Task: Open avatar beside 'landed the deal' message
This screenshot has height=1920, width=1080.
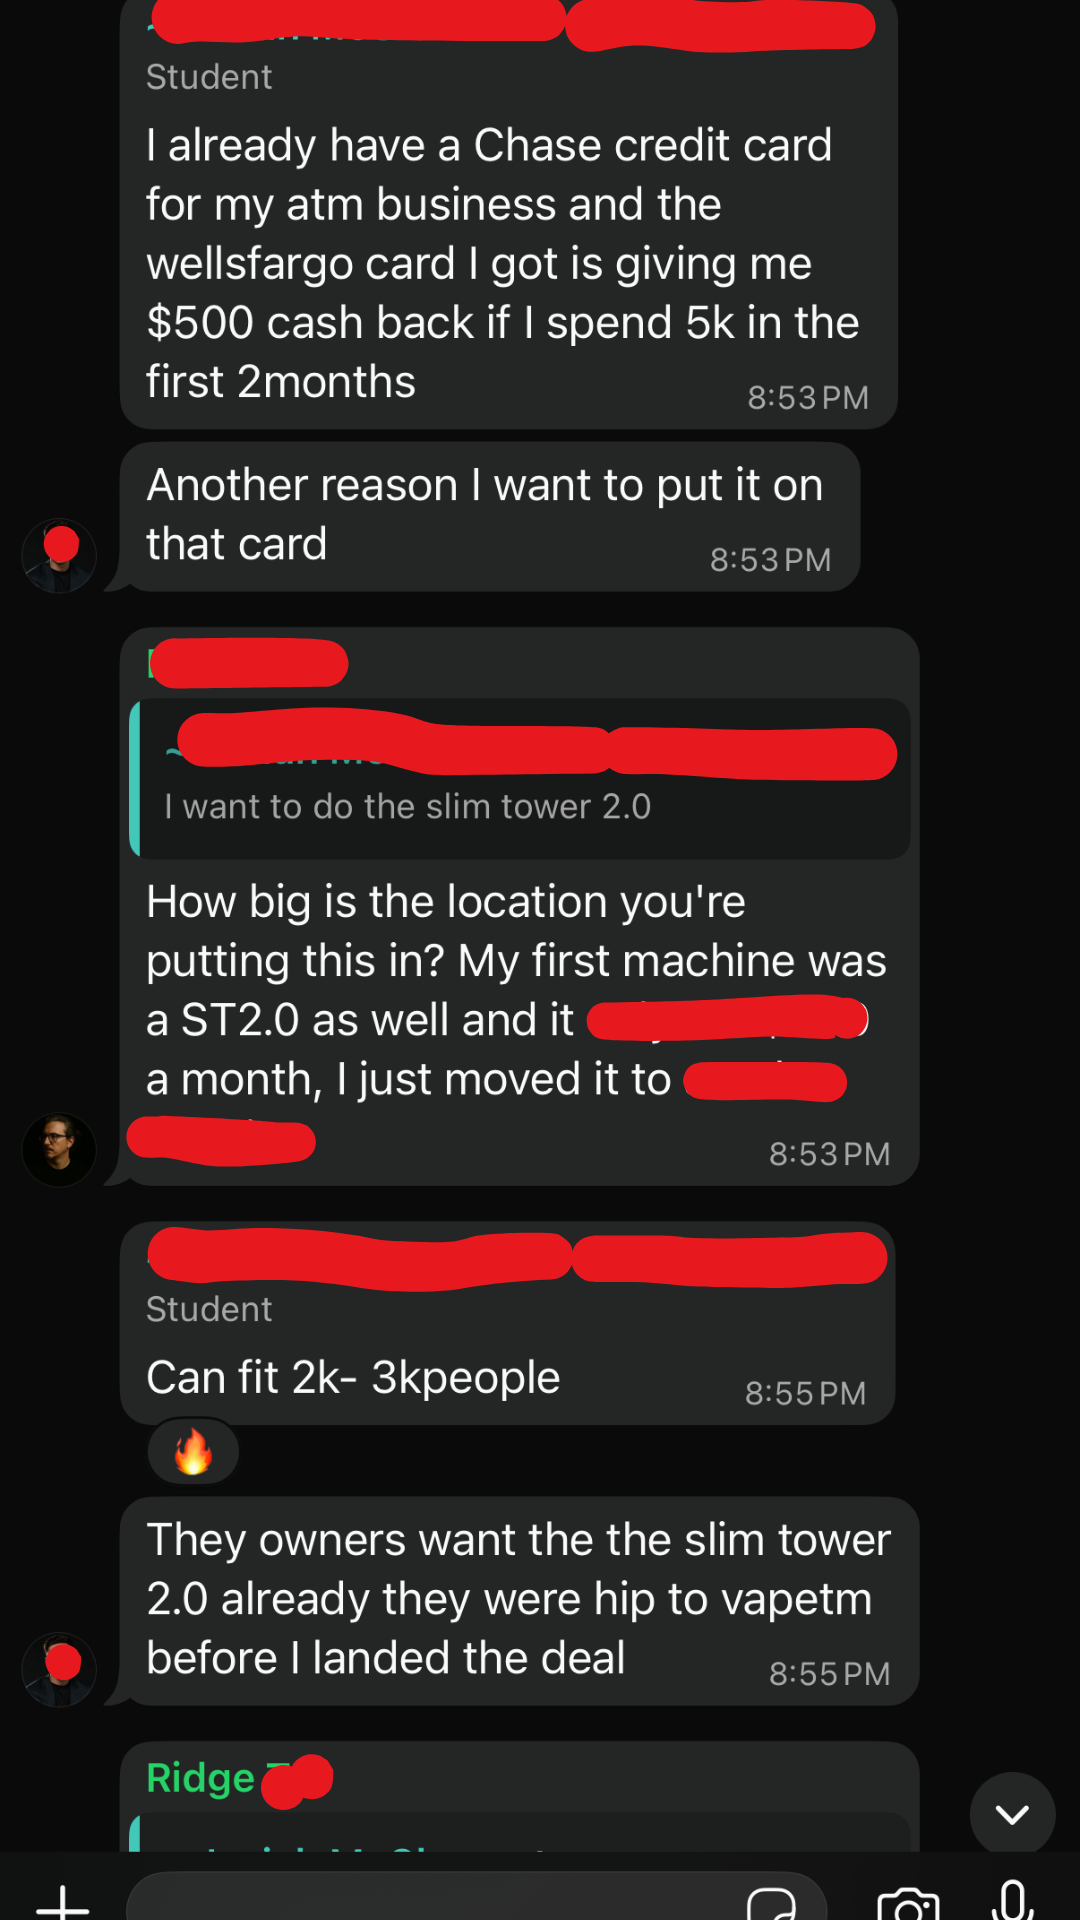Action: coord(59,1669)
